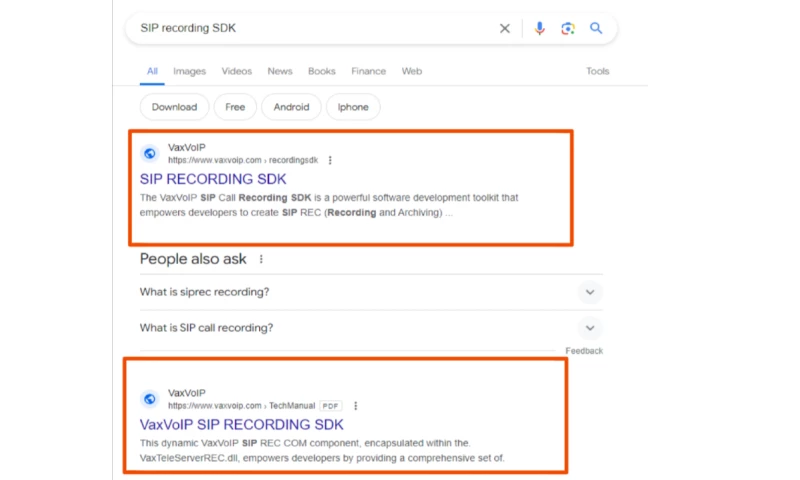
Task: Click the vaxvoip.com › TechManual URL text
Action: (x=241, y=406)
